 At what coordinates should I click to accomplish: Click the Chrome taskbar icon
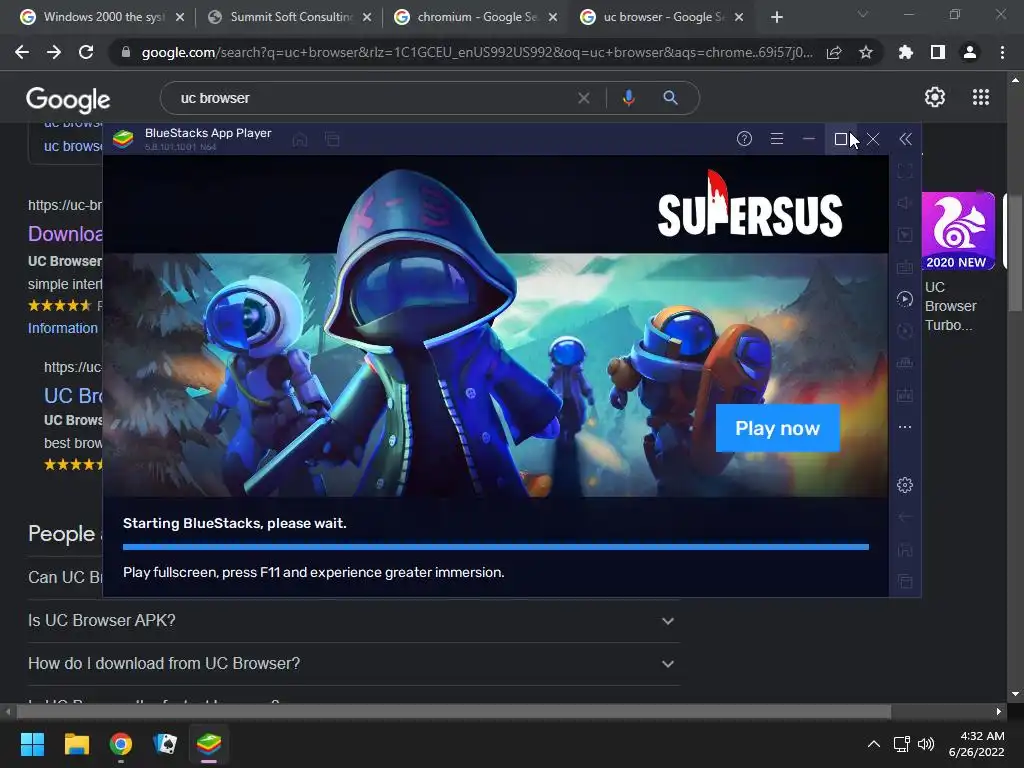pos(121,744)
